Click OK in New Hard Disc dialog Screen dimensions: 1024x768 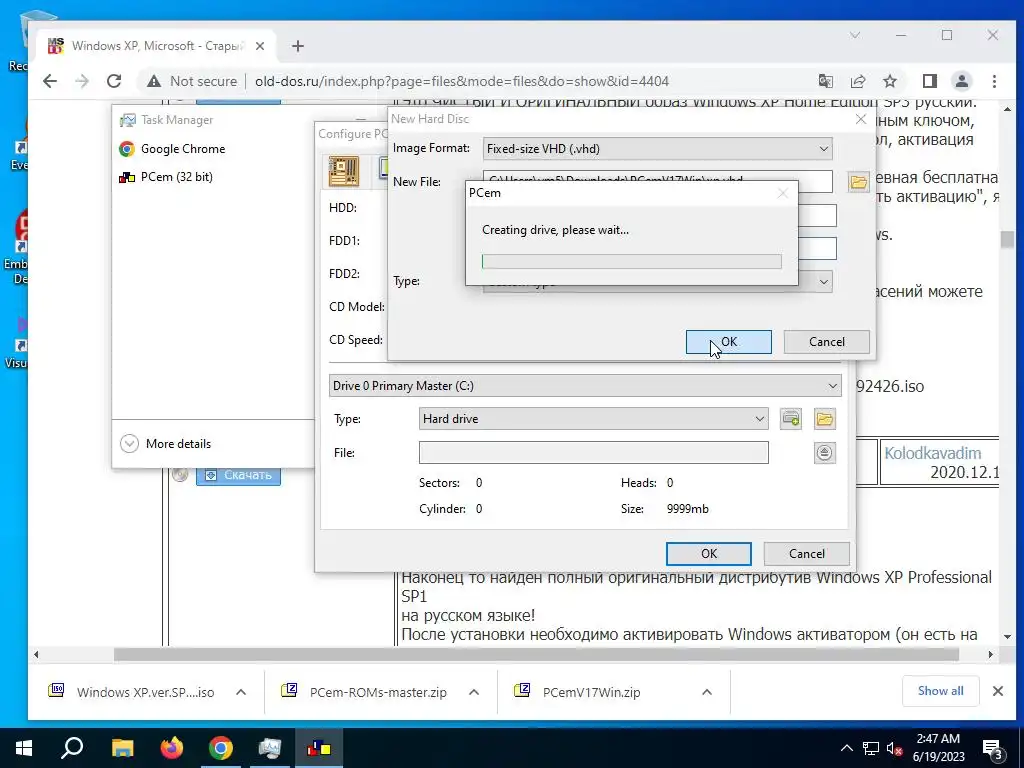(x=728, y=342)
